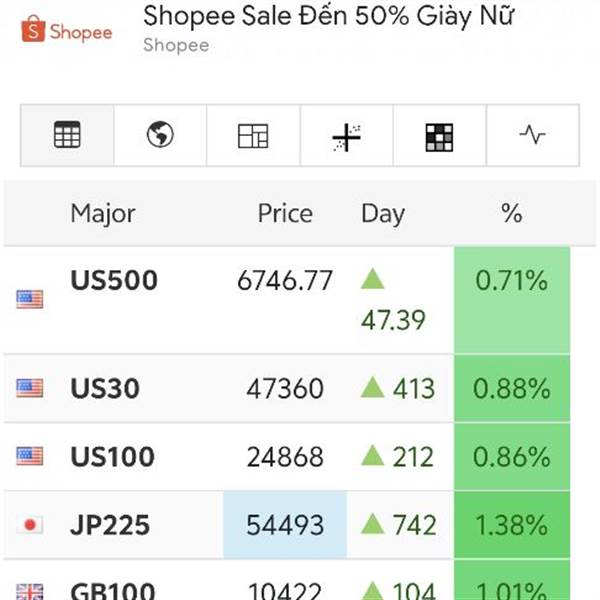Open the US30 index link

[105, 388]
